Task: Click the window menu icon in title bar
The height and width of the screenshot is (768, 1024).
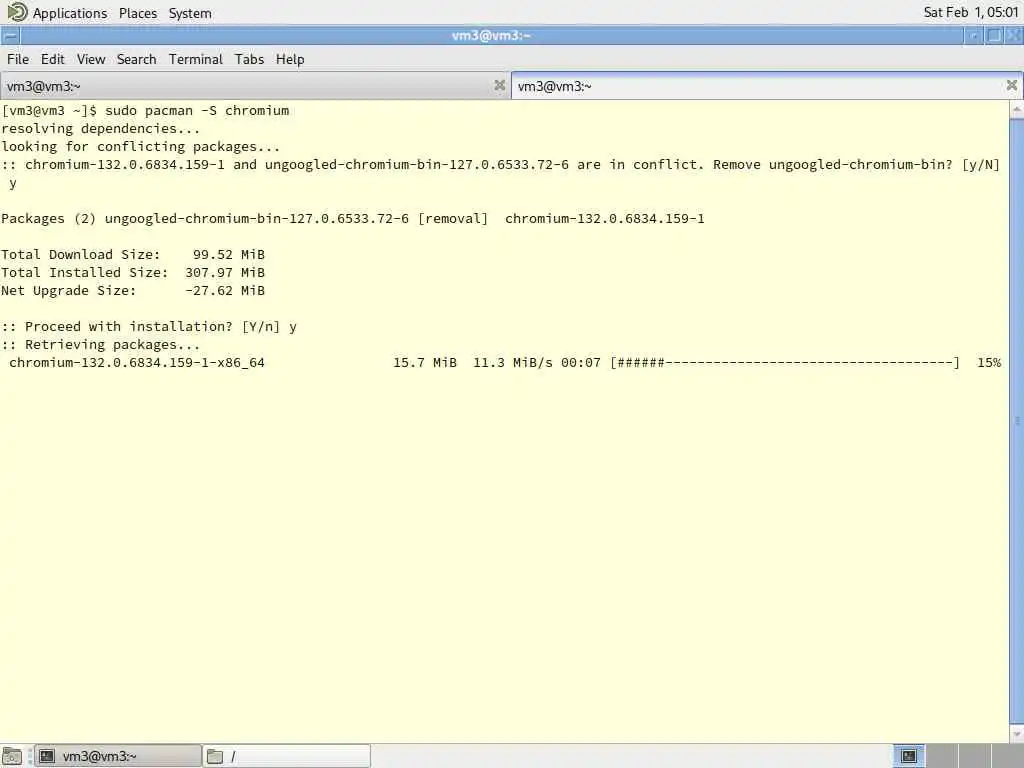Action: [10, 35]
